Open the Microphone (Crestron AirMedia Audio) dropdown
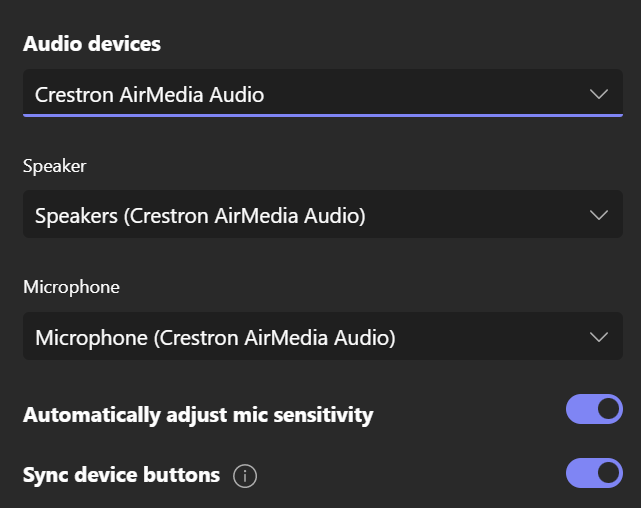This screenshot has height=508, width=641. [323, 336]
